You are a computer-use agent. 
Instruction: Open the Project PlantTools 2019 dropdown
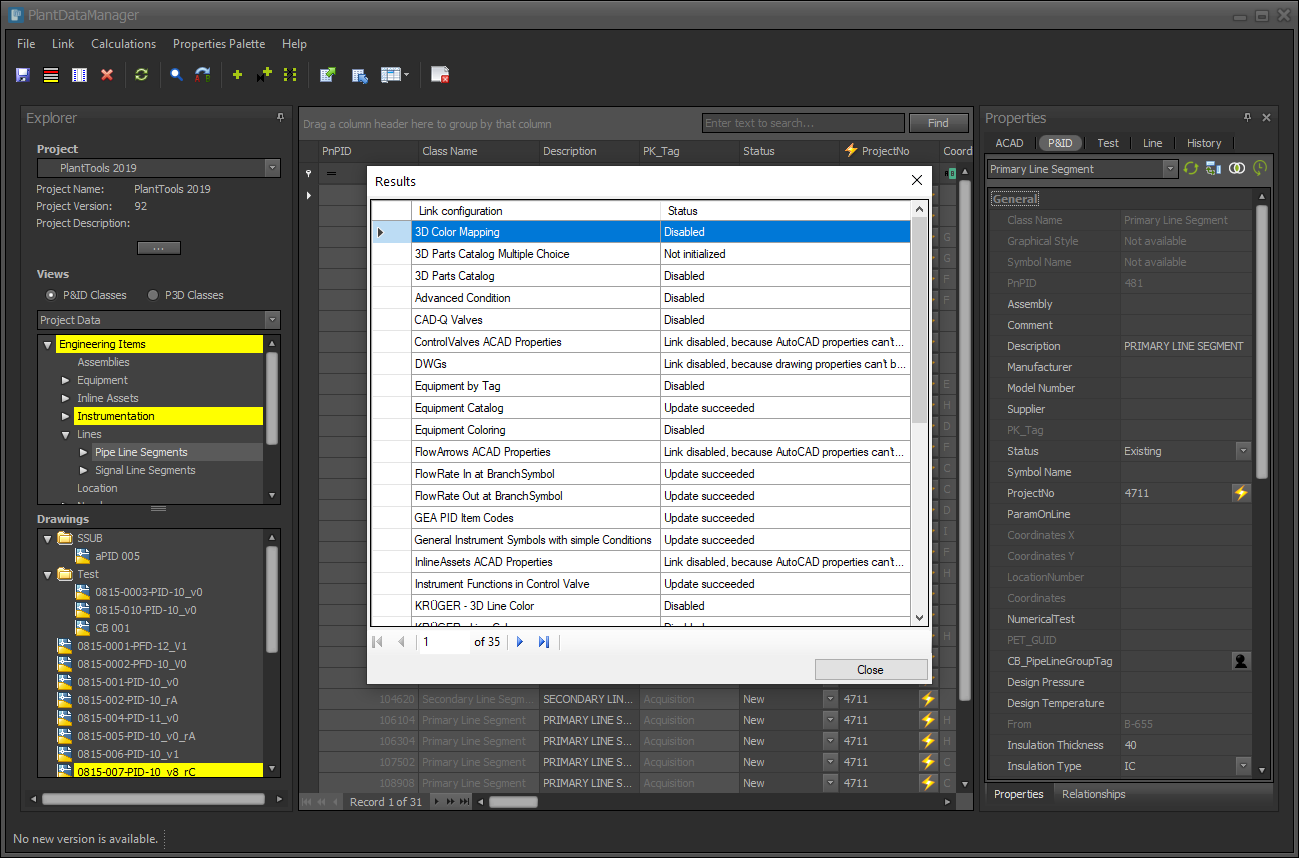[x=272, y=168]
